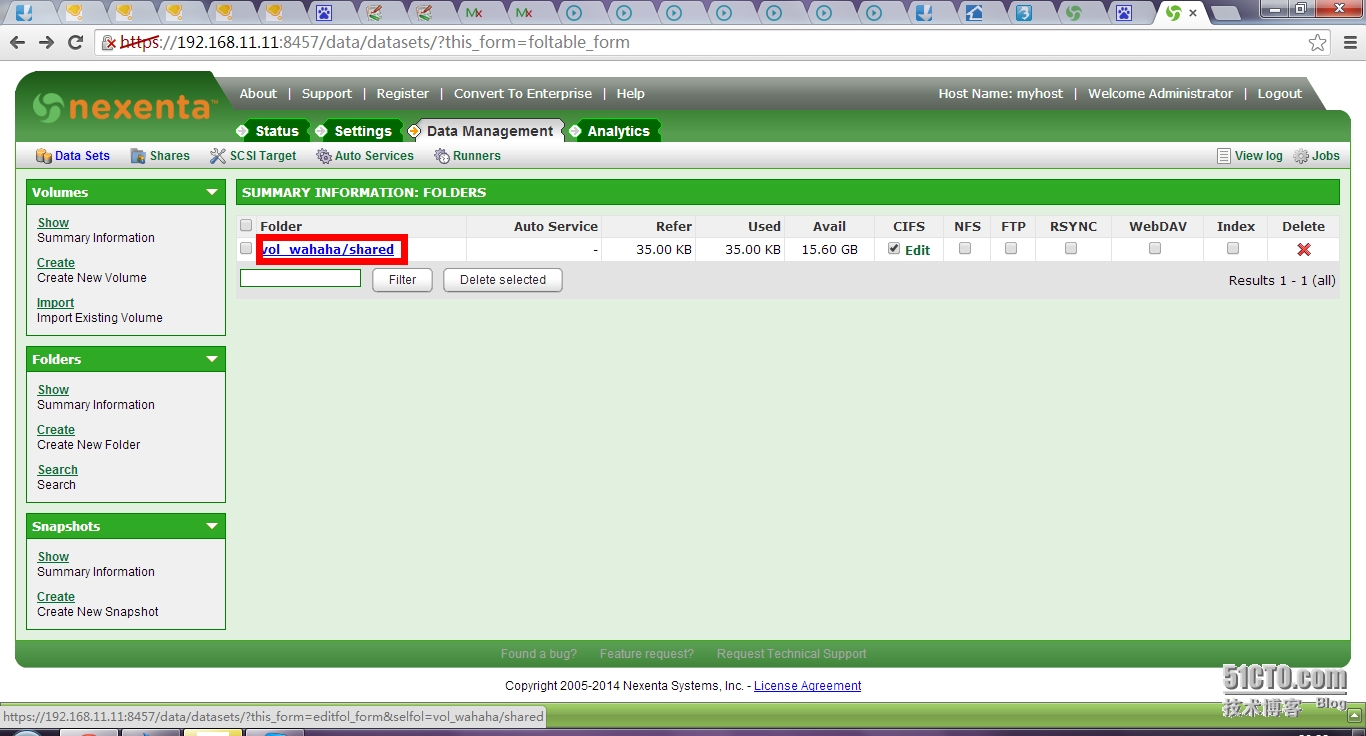Click Create under Folders
The height and width of the screenshot is (736, 1366).
[x=56, y=430]
